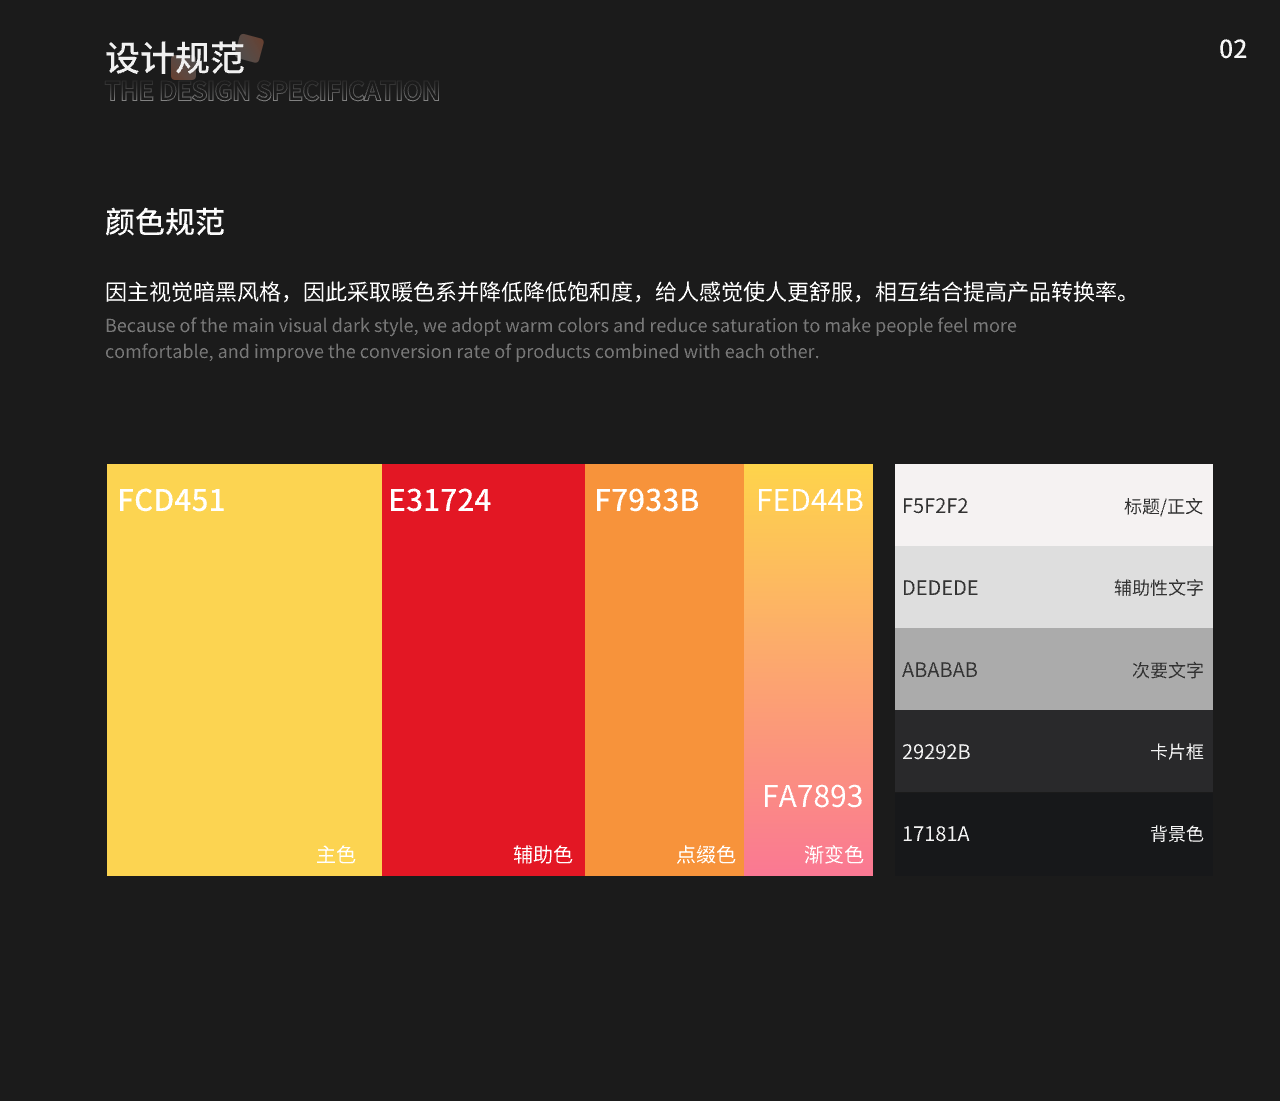Click the 17181A hex value
Screen dimensions: 1280x1101
(936, 834)
